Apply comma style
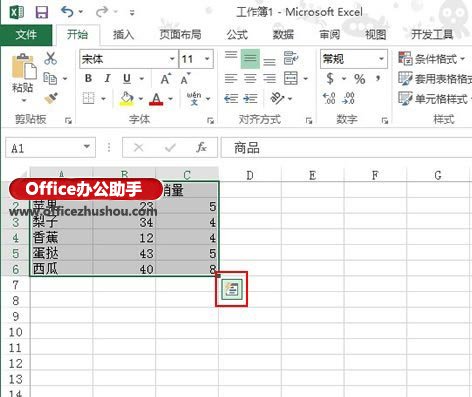472x397 pixels. pos(378,79)
